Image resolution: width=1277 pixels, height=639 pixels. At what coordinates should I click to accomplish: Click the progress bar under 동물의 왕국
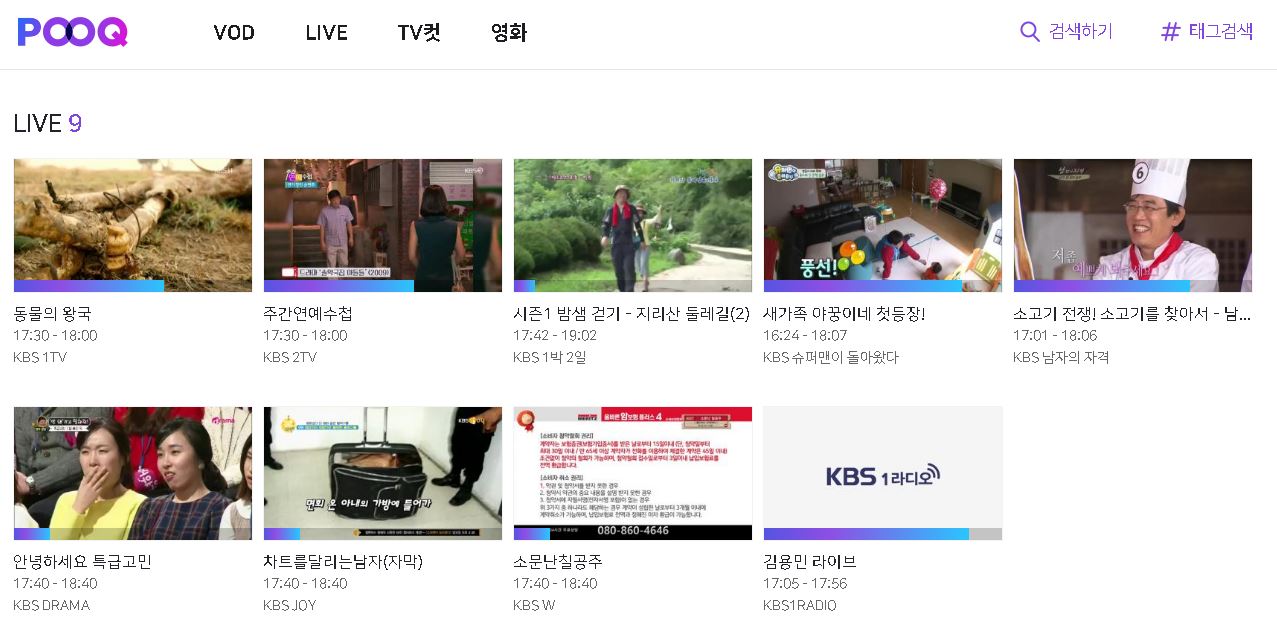(133, 286)
